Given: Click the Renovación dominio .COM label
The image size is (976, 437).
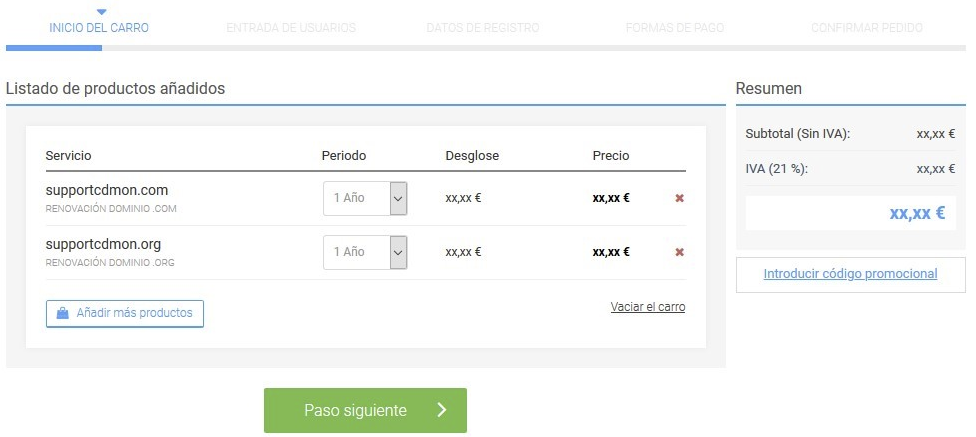Looking at the screenshot, I should pos(111,209).
